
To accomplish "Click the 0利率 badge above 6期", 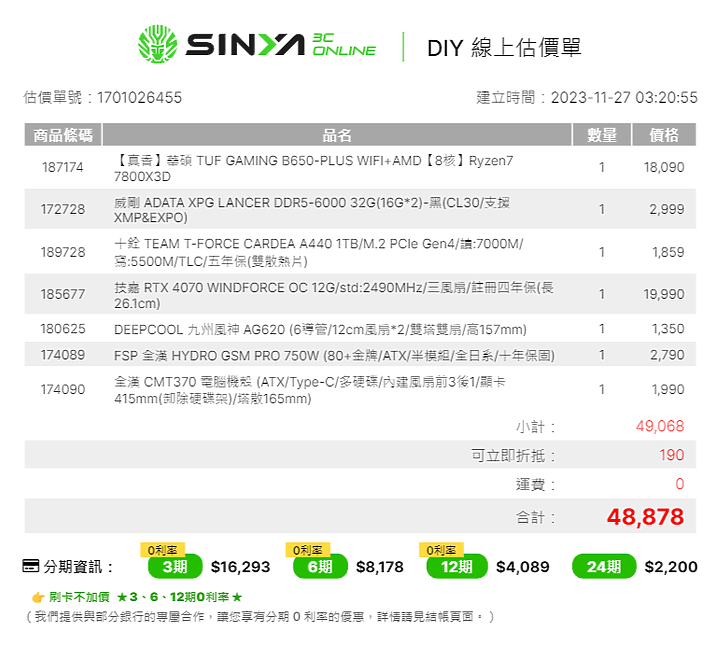I will point(308,550).
